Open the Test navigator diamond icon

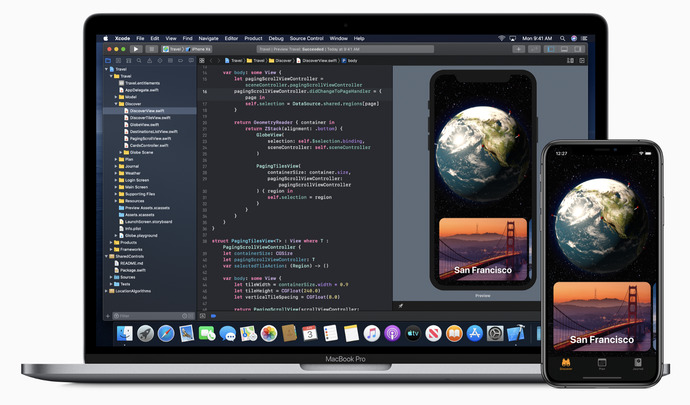tap(160, 61)
